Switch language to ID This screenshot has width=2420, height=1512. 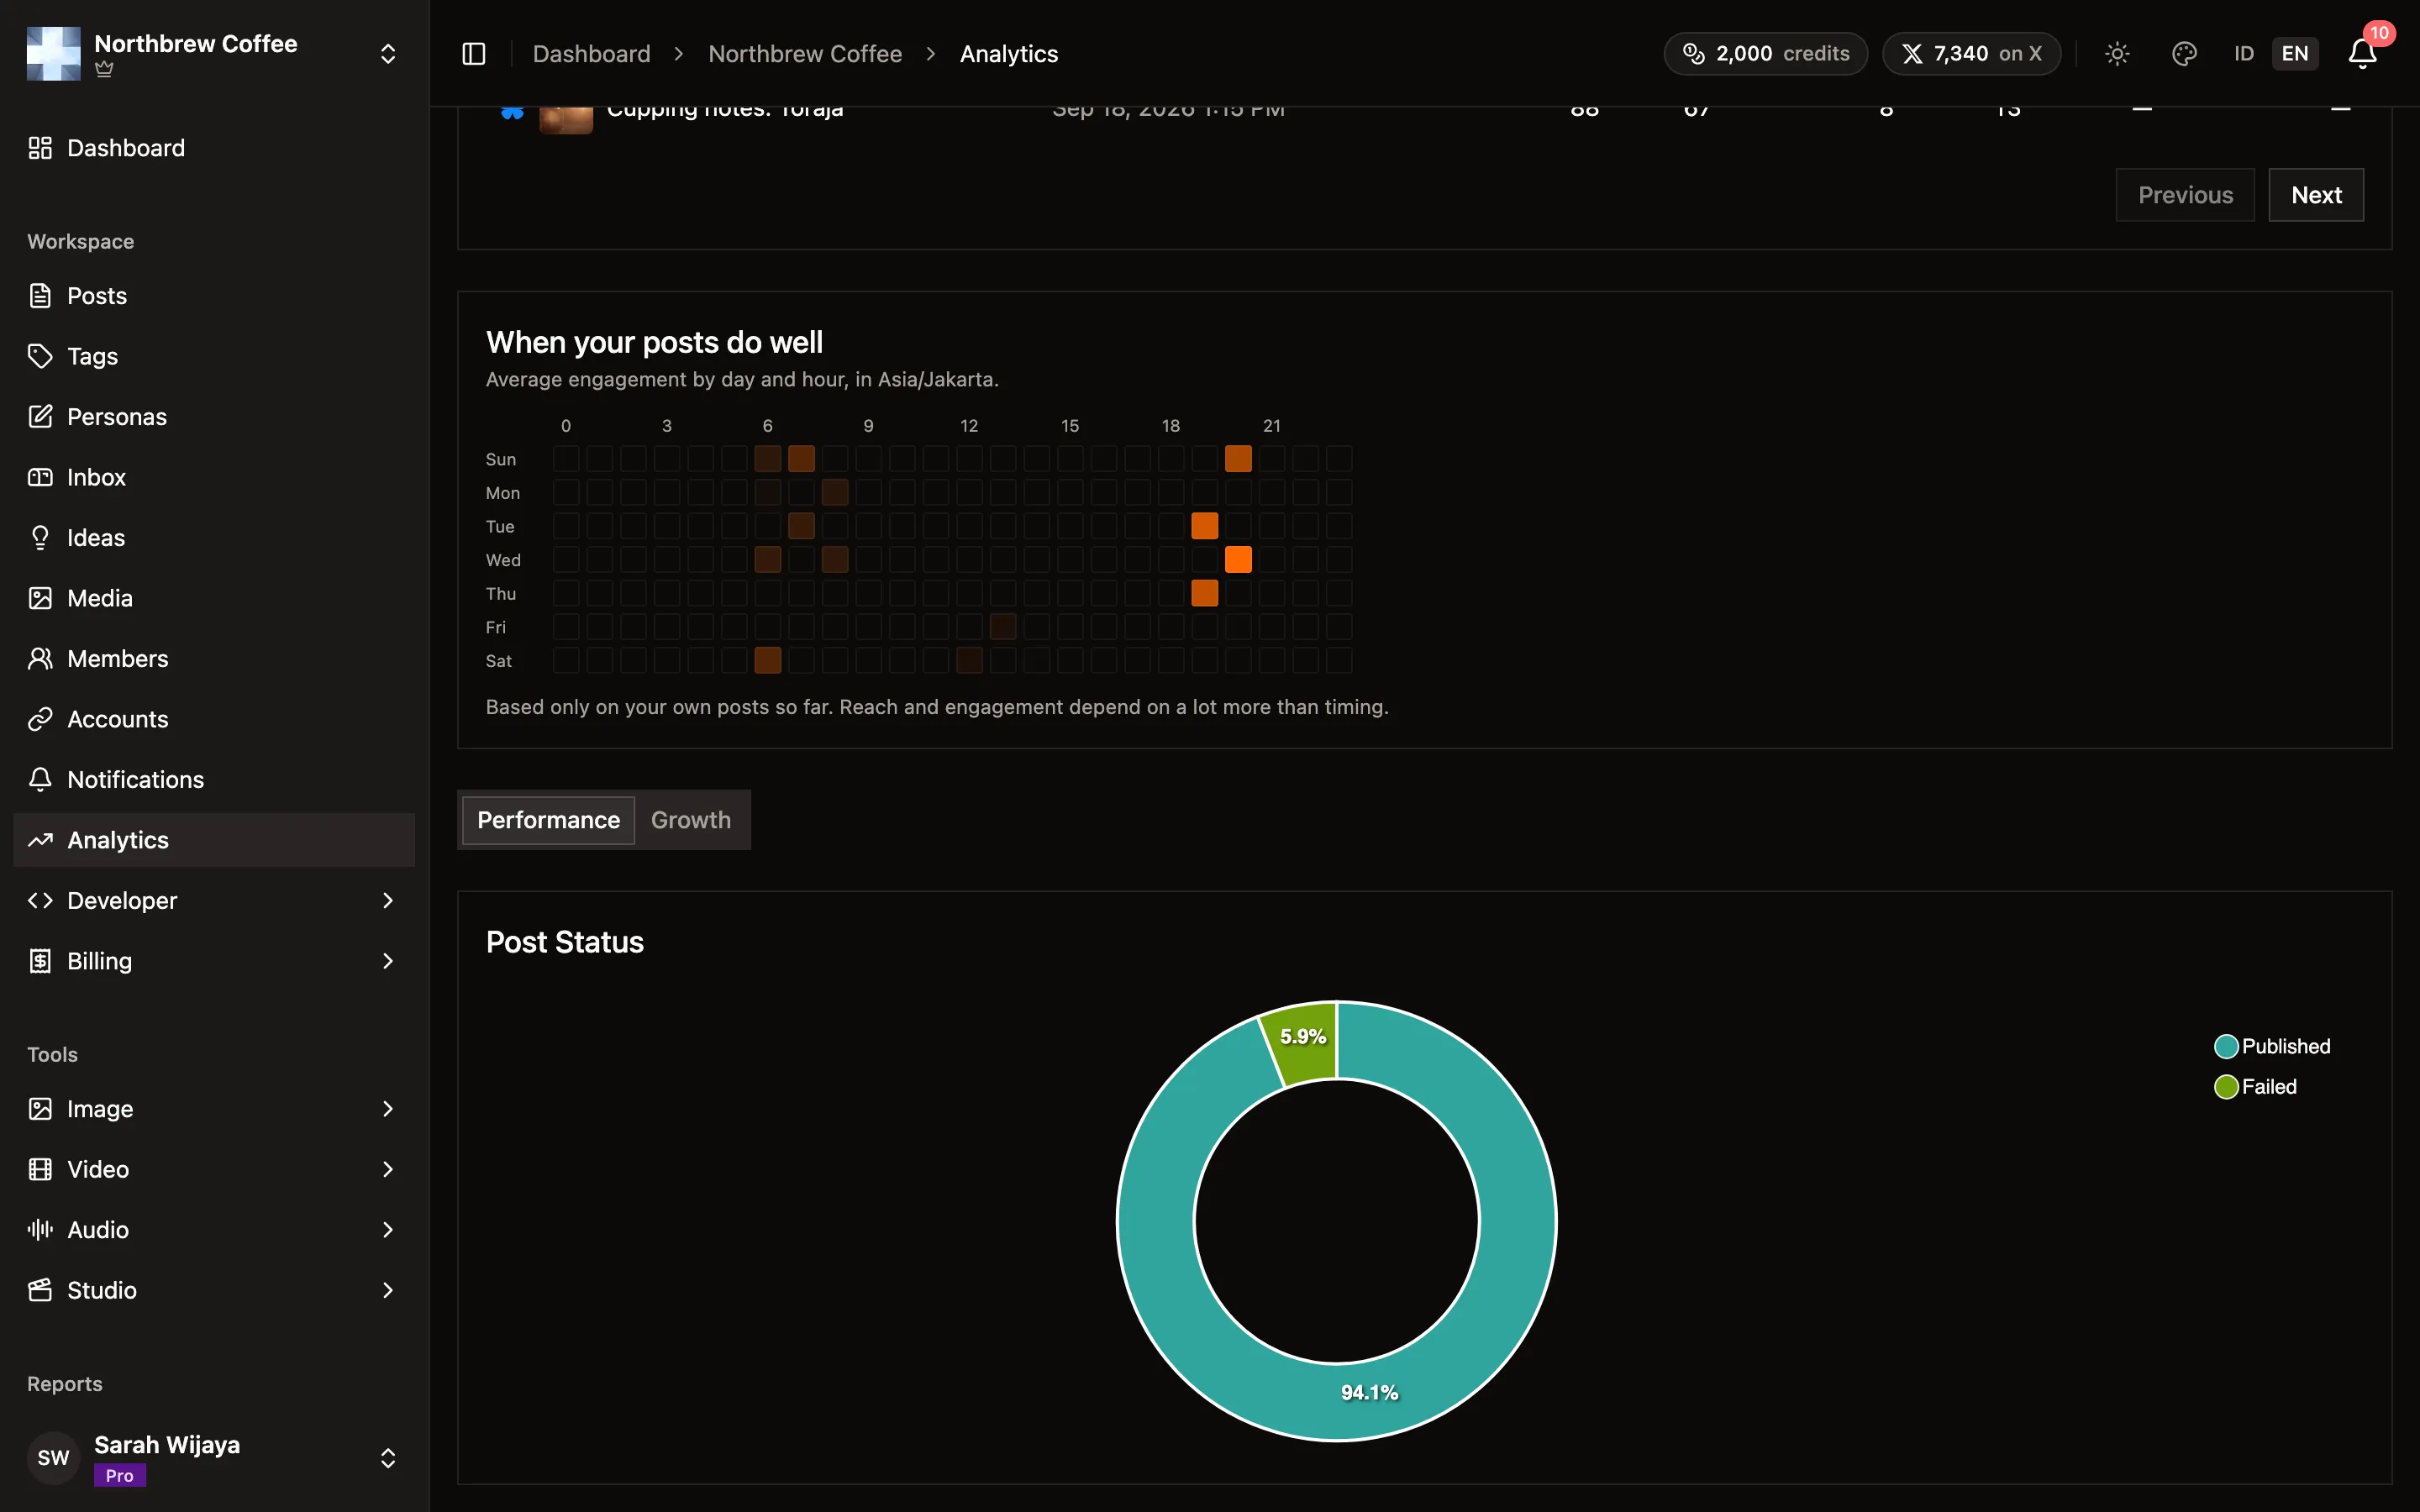point(2244,54)
